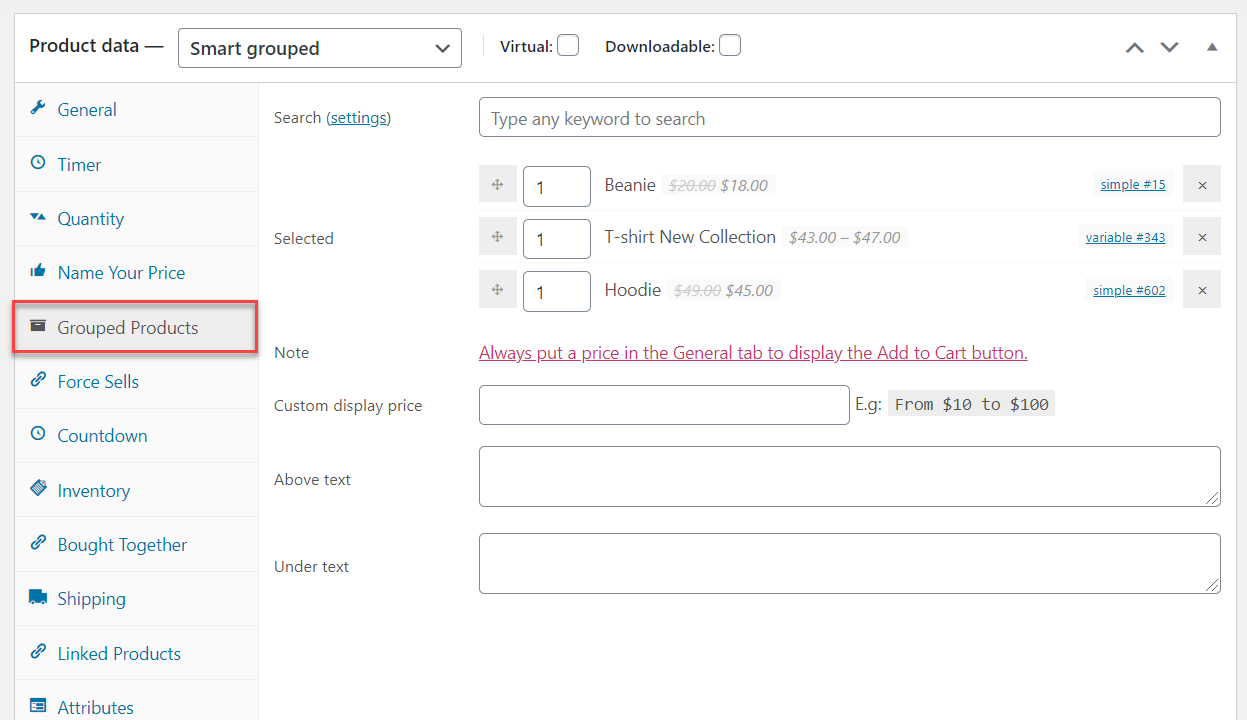Viewport: 1247px width, 720px height.
Task: Enable the Virtual checkbox
Action: pos(567,45)
